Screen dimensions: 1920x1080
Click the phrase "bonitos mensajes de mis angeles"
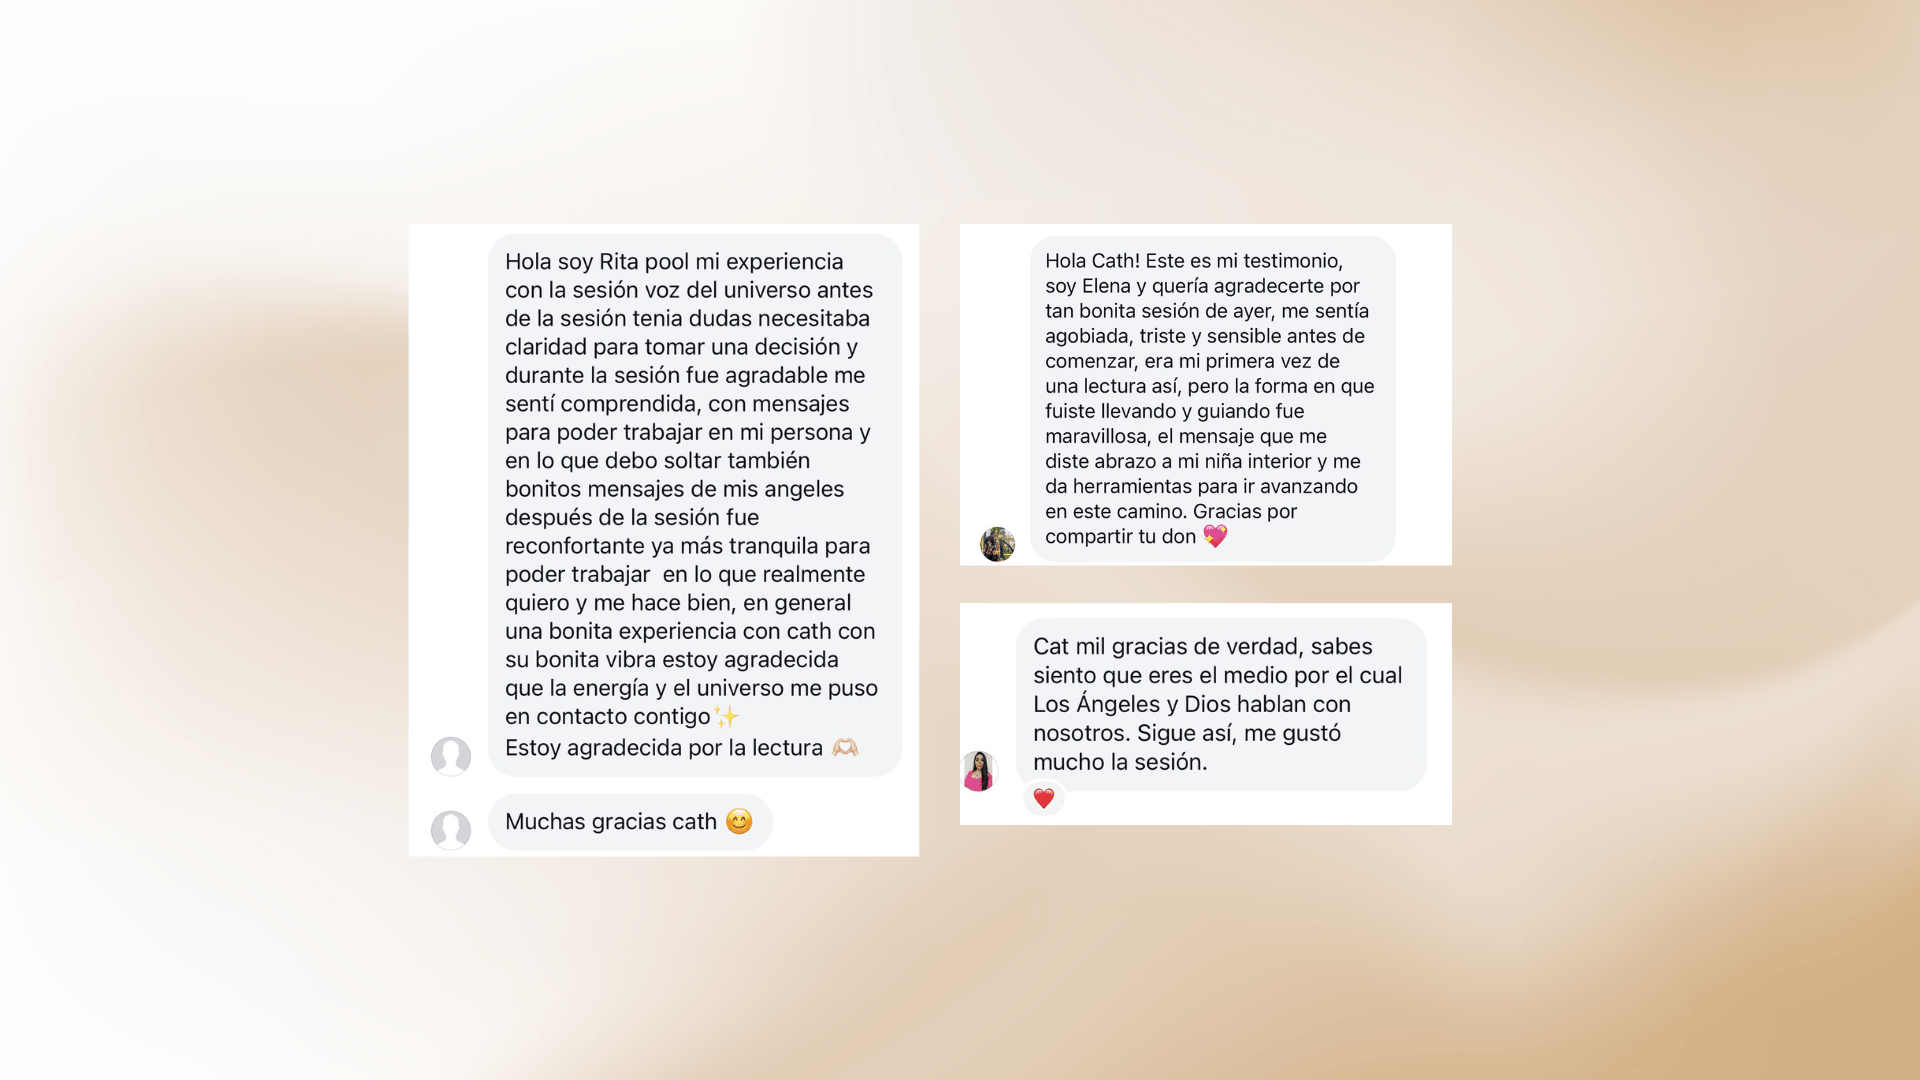[674, 489]
